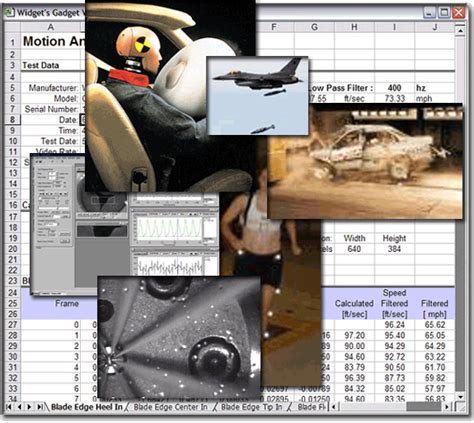The width and height of the screenshot is (474, 423).
Task: Click the selected cell next to 'Date:'
Action: (83, 120)
